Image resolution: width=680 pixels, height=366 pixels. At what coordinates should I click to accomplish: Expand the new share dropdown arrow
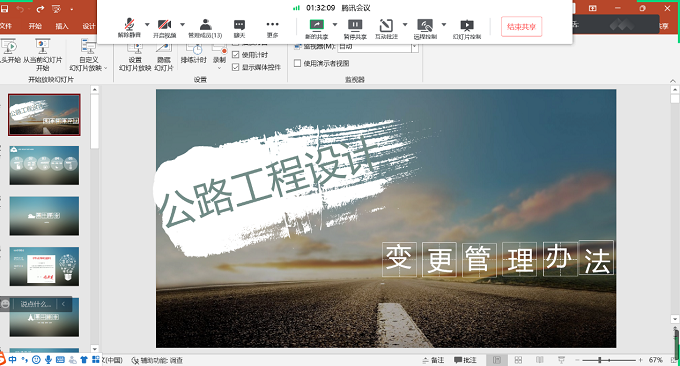[334, 25]
